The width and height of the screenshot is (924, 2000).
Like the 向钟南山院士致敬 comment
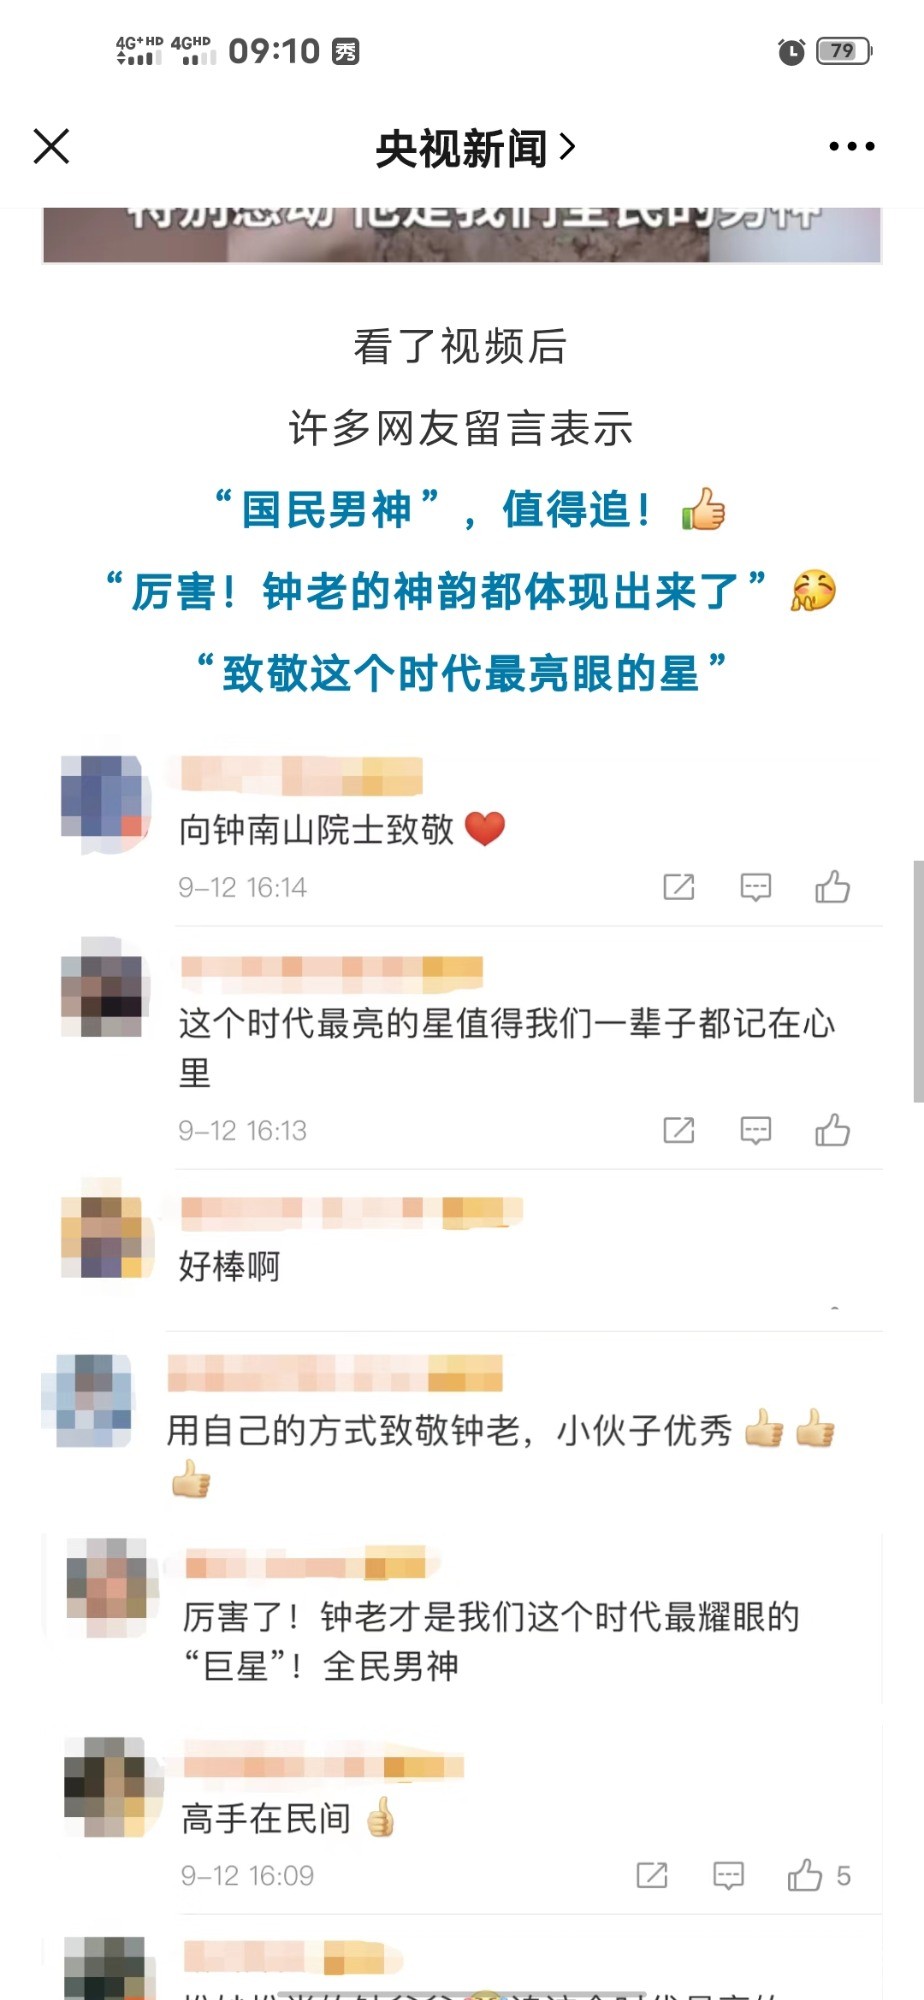tap(832, 886)
